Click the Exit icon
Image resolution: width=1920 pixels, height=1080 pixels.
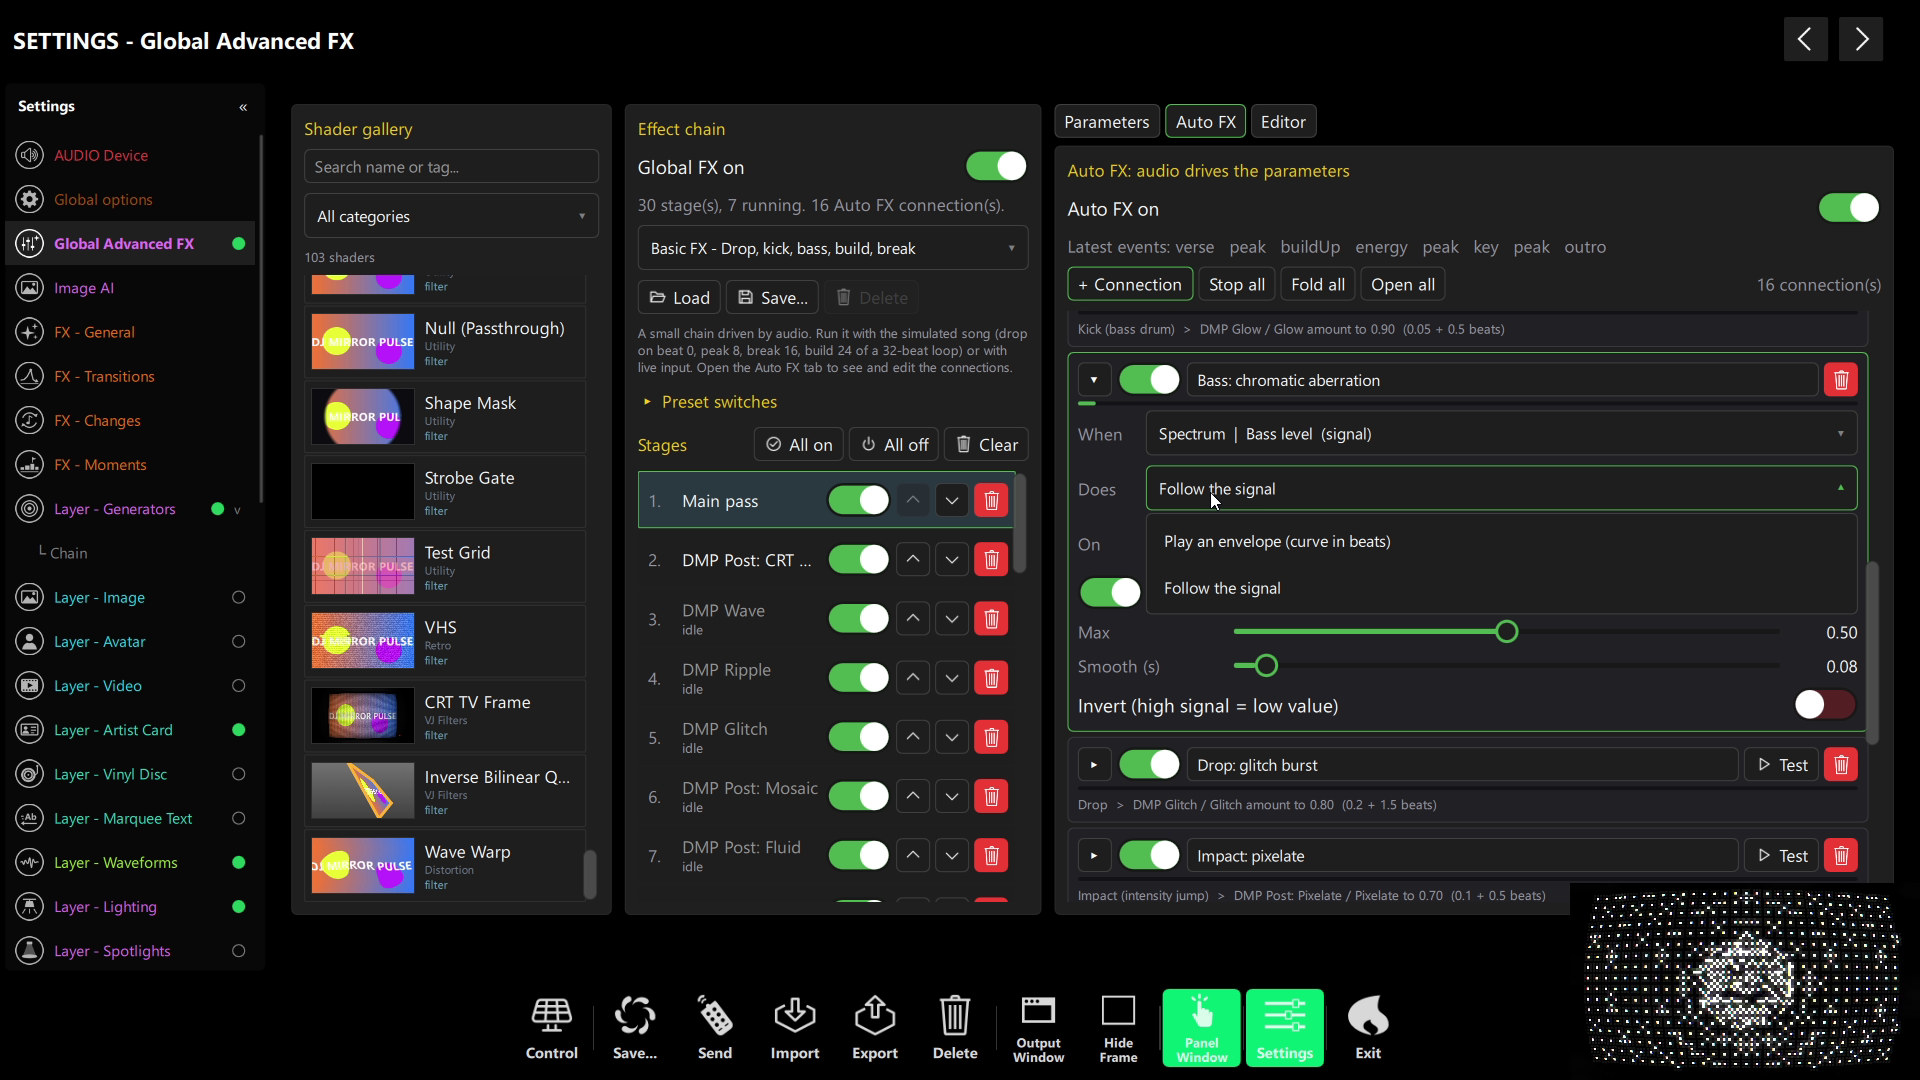pyautogui.click(x=1368, y=1028)
